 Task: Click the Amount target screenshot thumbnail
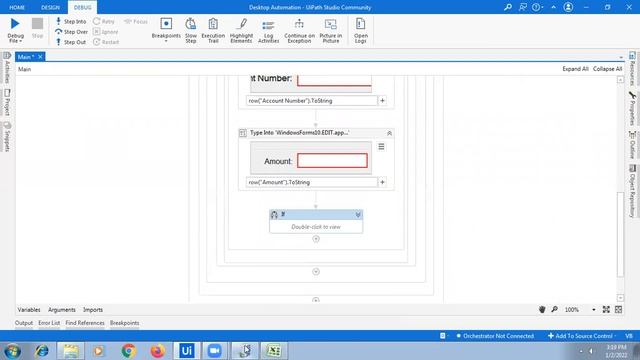pos(311,158)
